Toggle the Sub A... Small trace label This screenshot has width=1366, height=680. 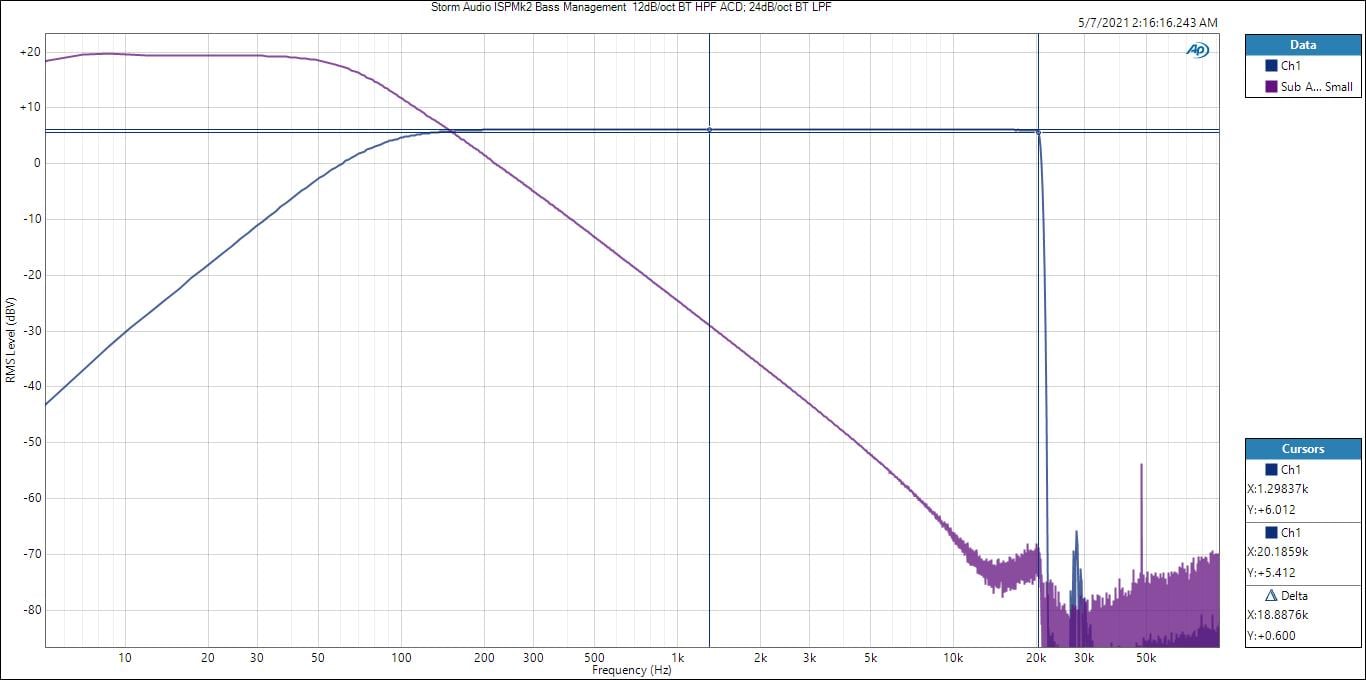1316,87
